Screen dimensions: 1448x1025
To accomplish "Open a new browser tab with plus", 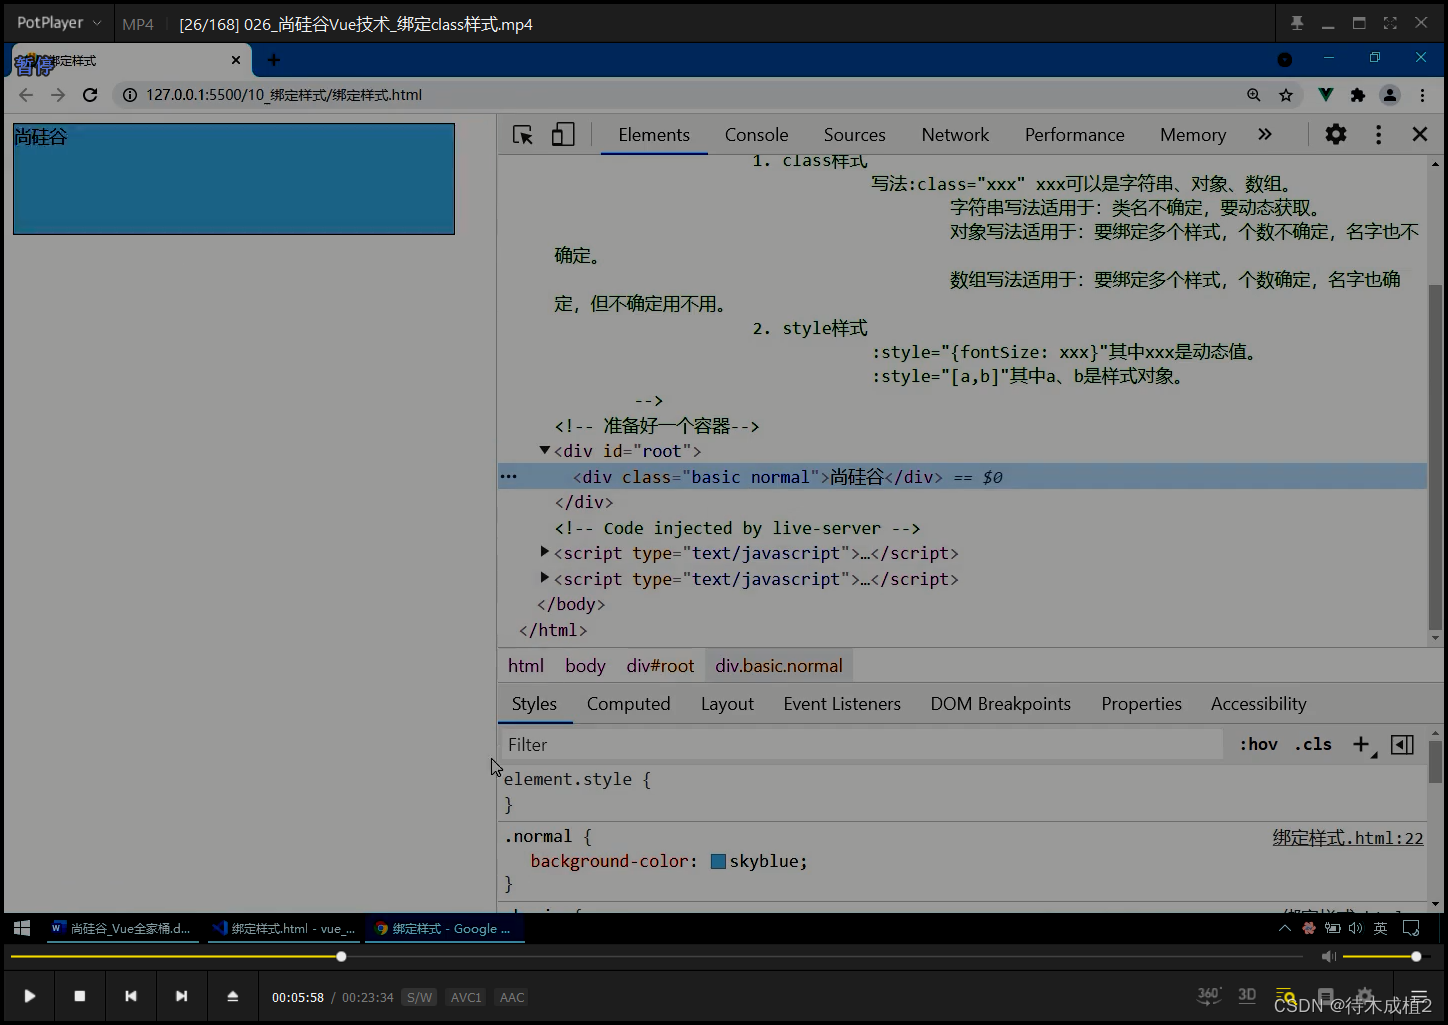I will pos(274,60).
